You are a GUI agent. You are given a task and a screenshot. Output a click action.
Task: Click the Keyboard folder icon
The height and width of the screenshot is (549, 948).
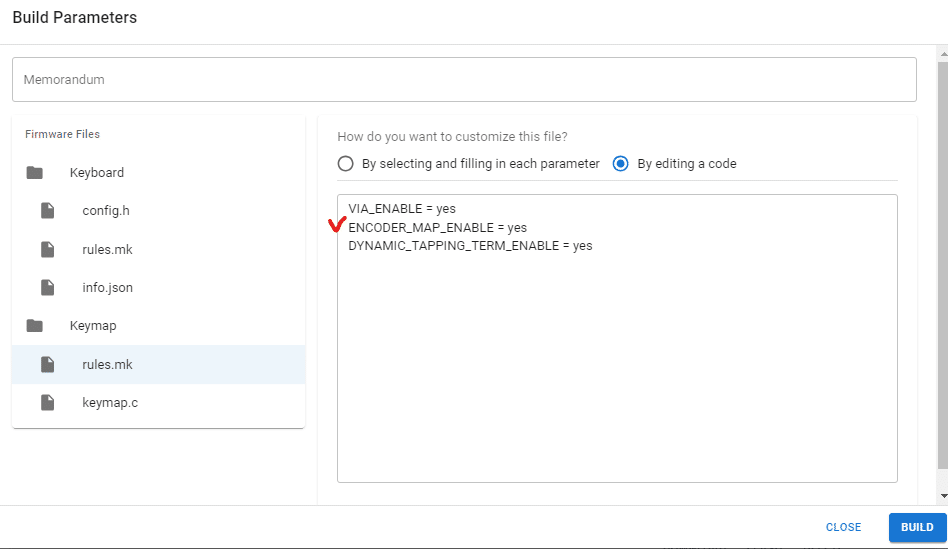34,173
